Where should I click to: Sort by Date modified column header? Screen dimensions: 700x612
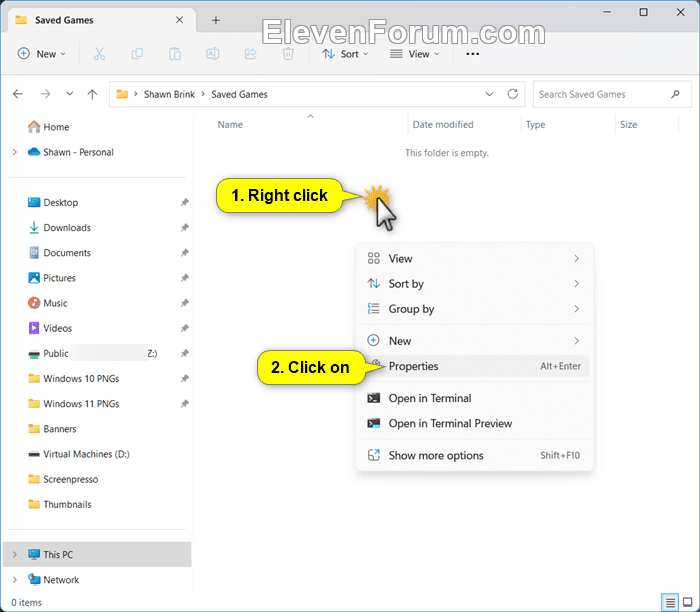coord(443,125)
